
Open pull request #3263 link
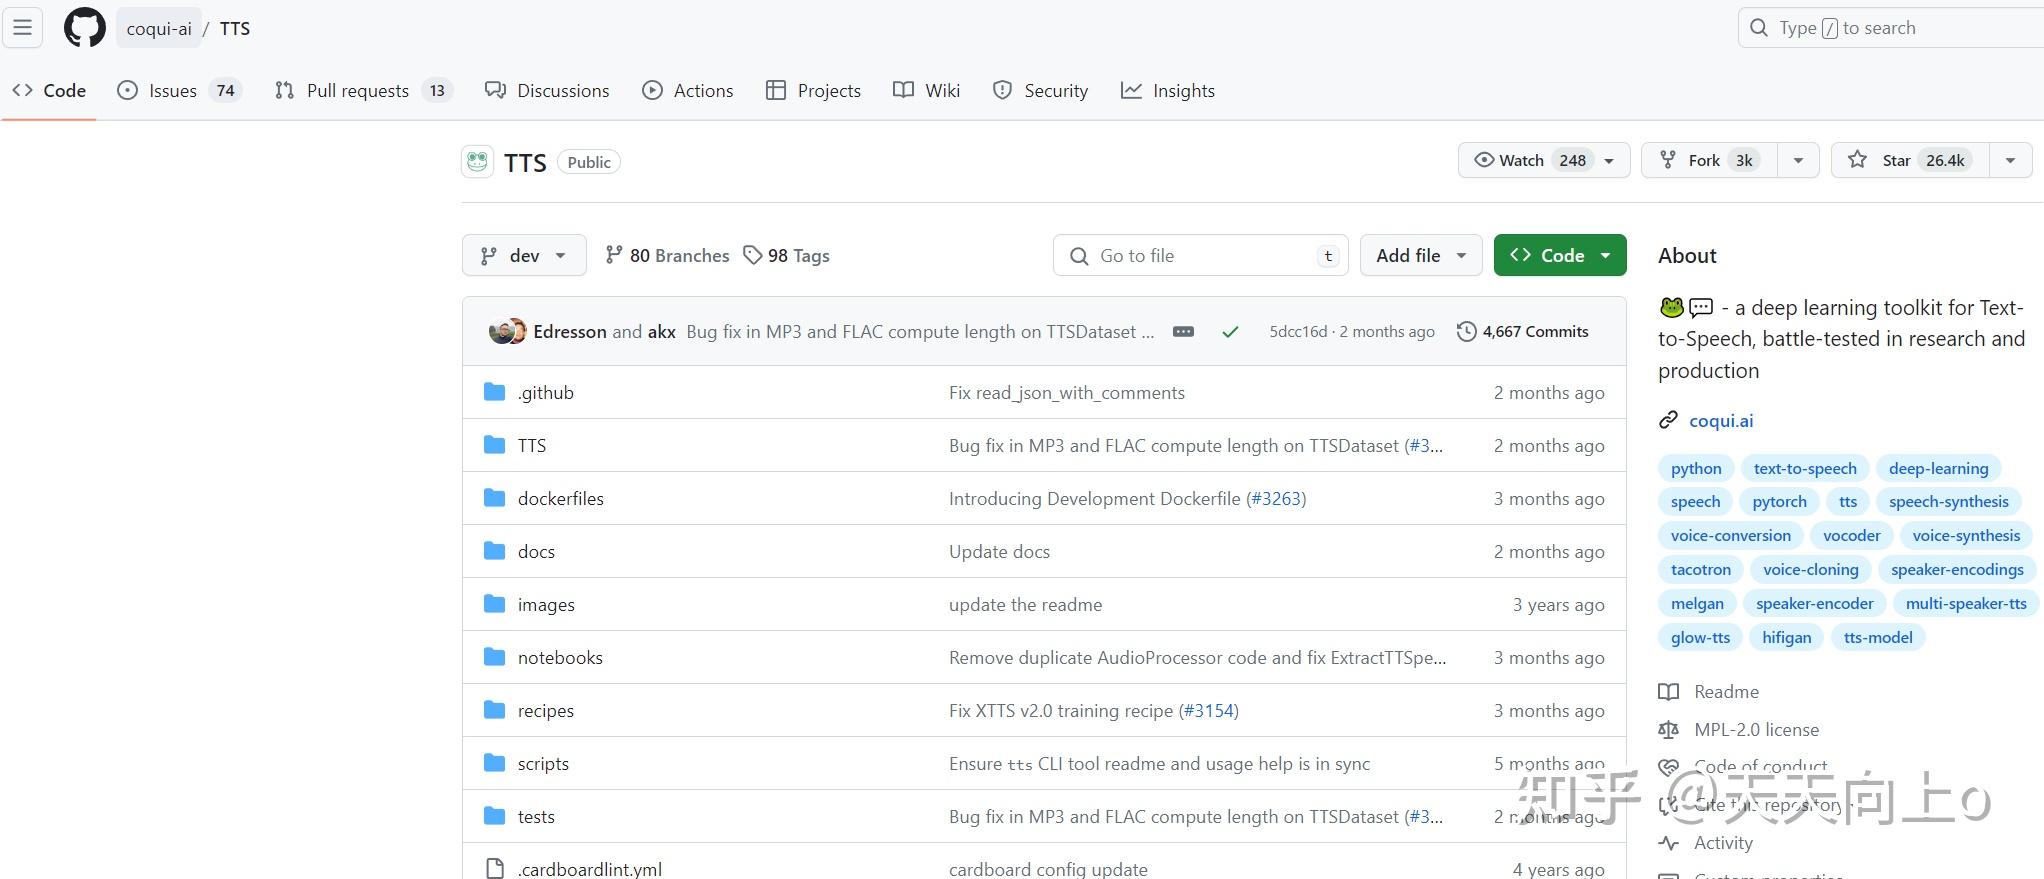tap(1276, 499)
